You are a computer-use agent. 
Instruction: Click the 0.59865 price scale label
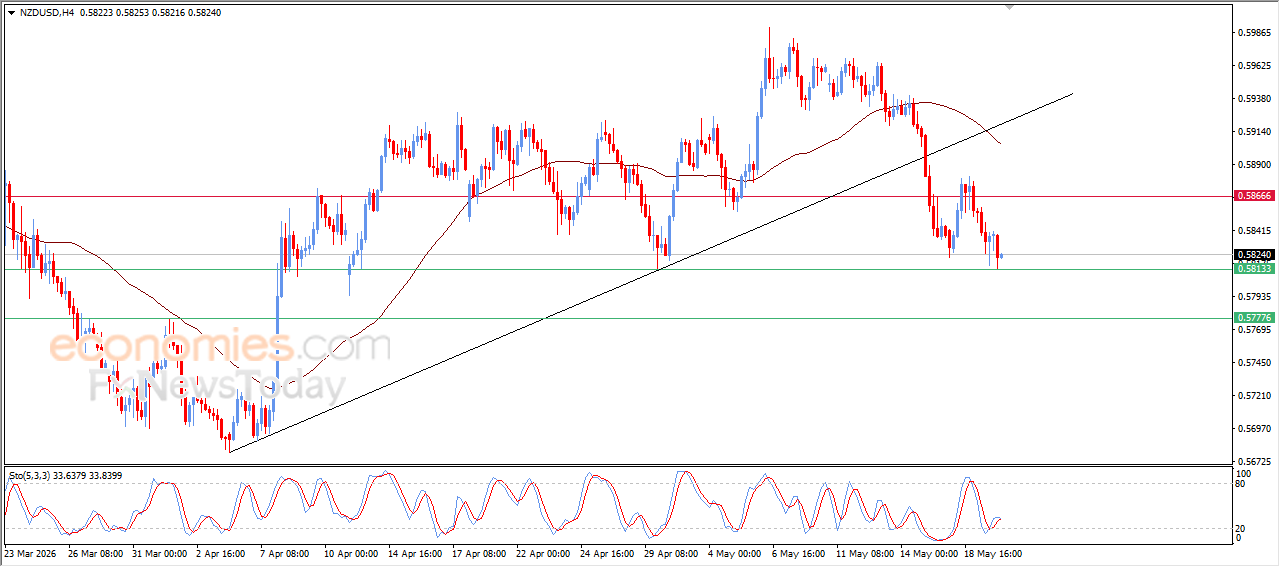[1256, 33]
